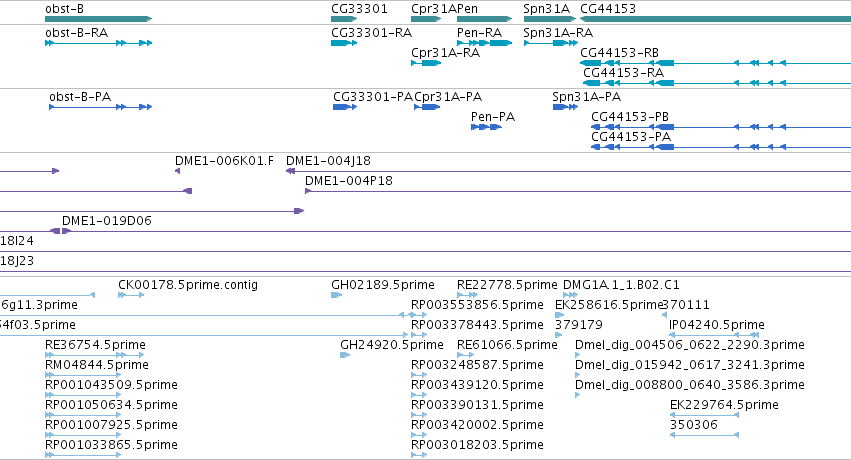
Task: Click the Pen-PA protein label
Action: click(x=493, y=117)
